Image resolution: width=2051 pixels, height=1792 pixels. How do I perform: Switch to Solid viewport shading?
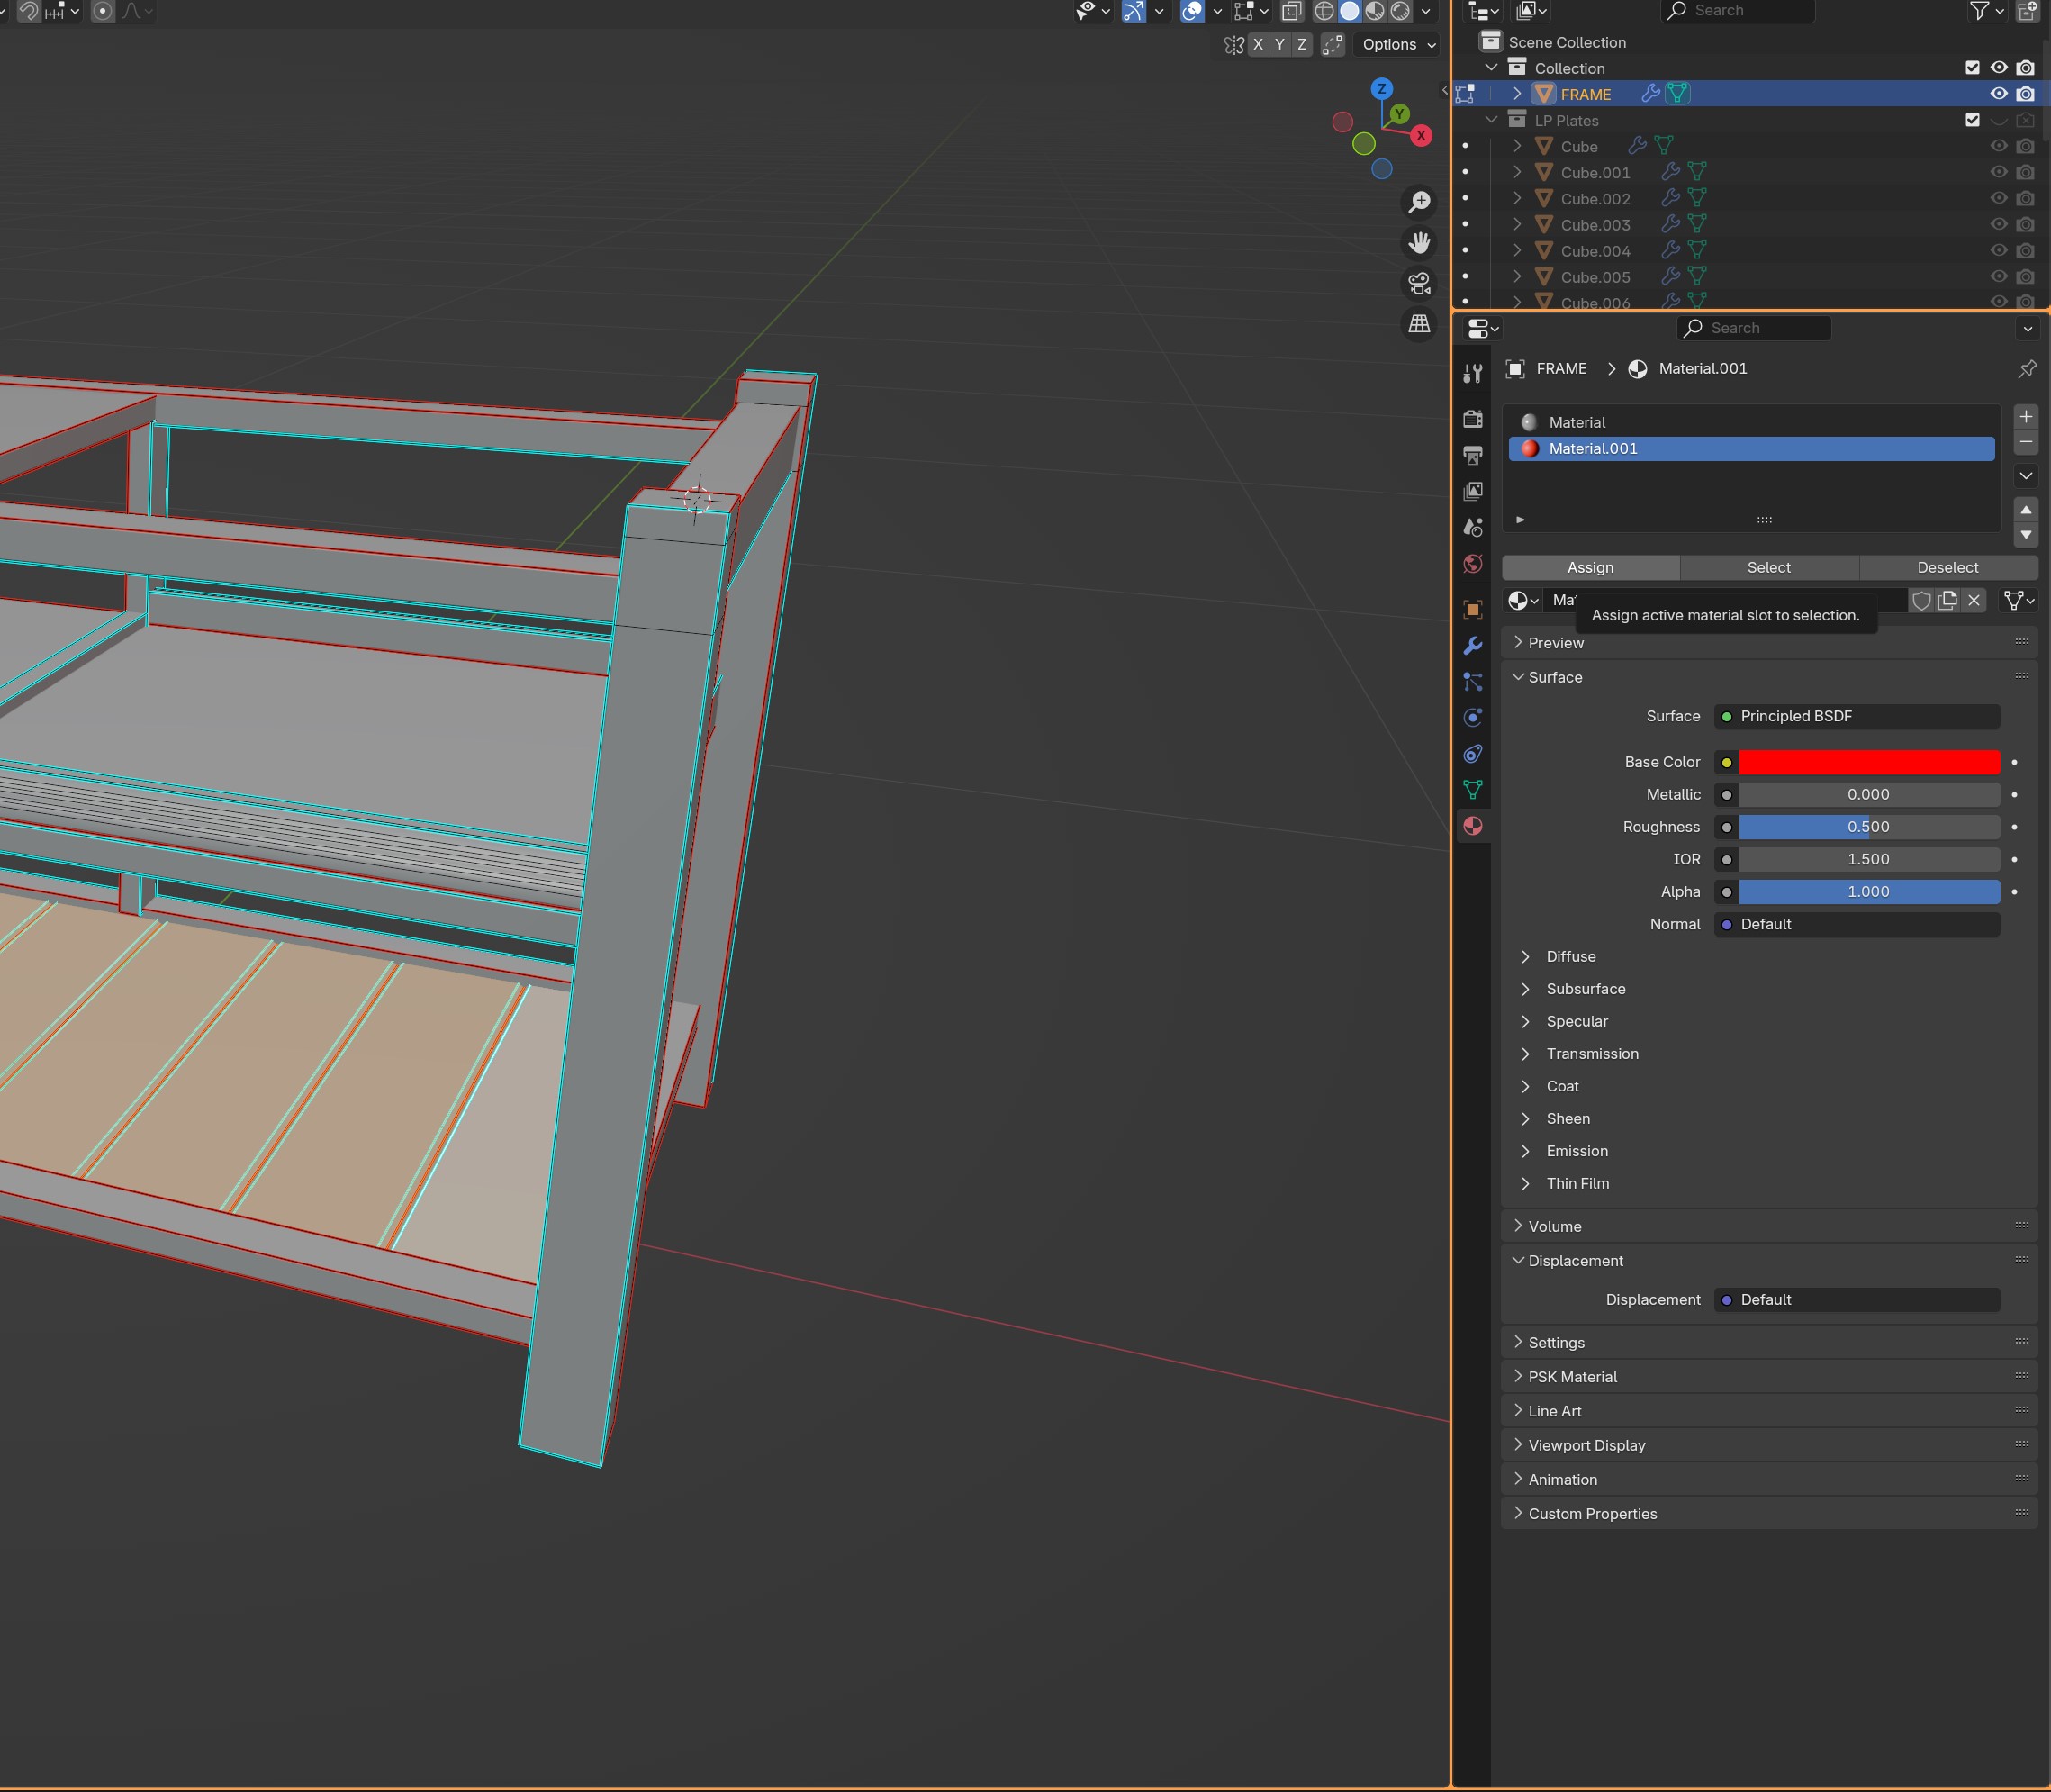point(1350,11)
